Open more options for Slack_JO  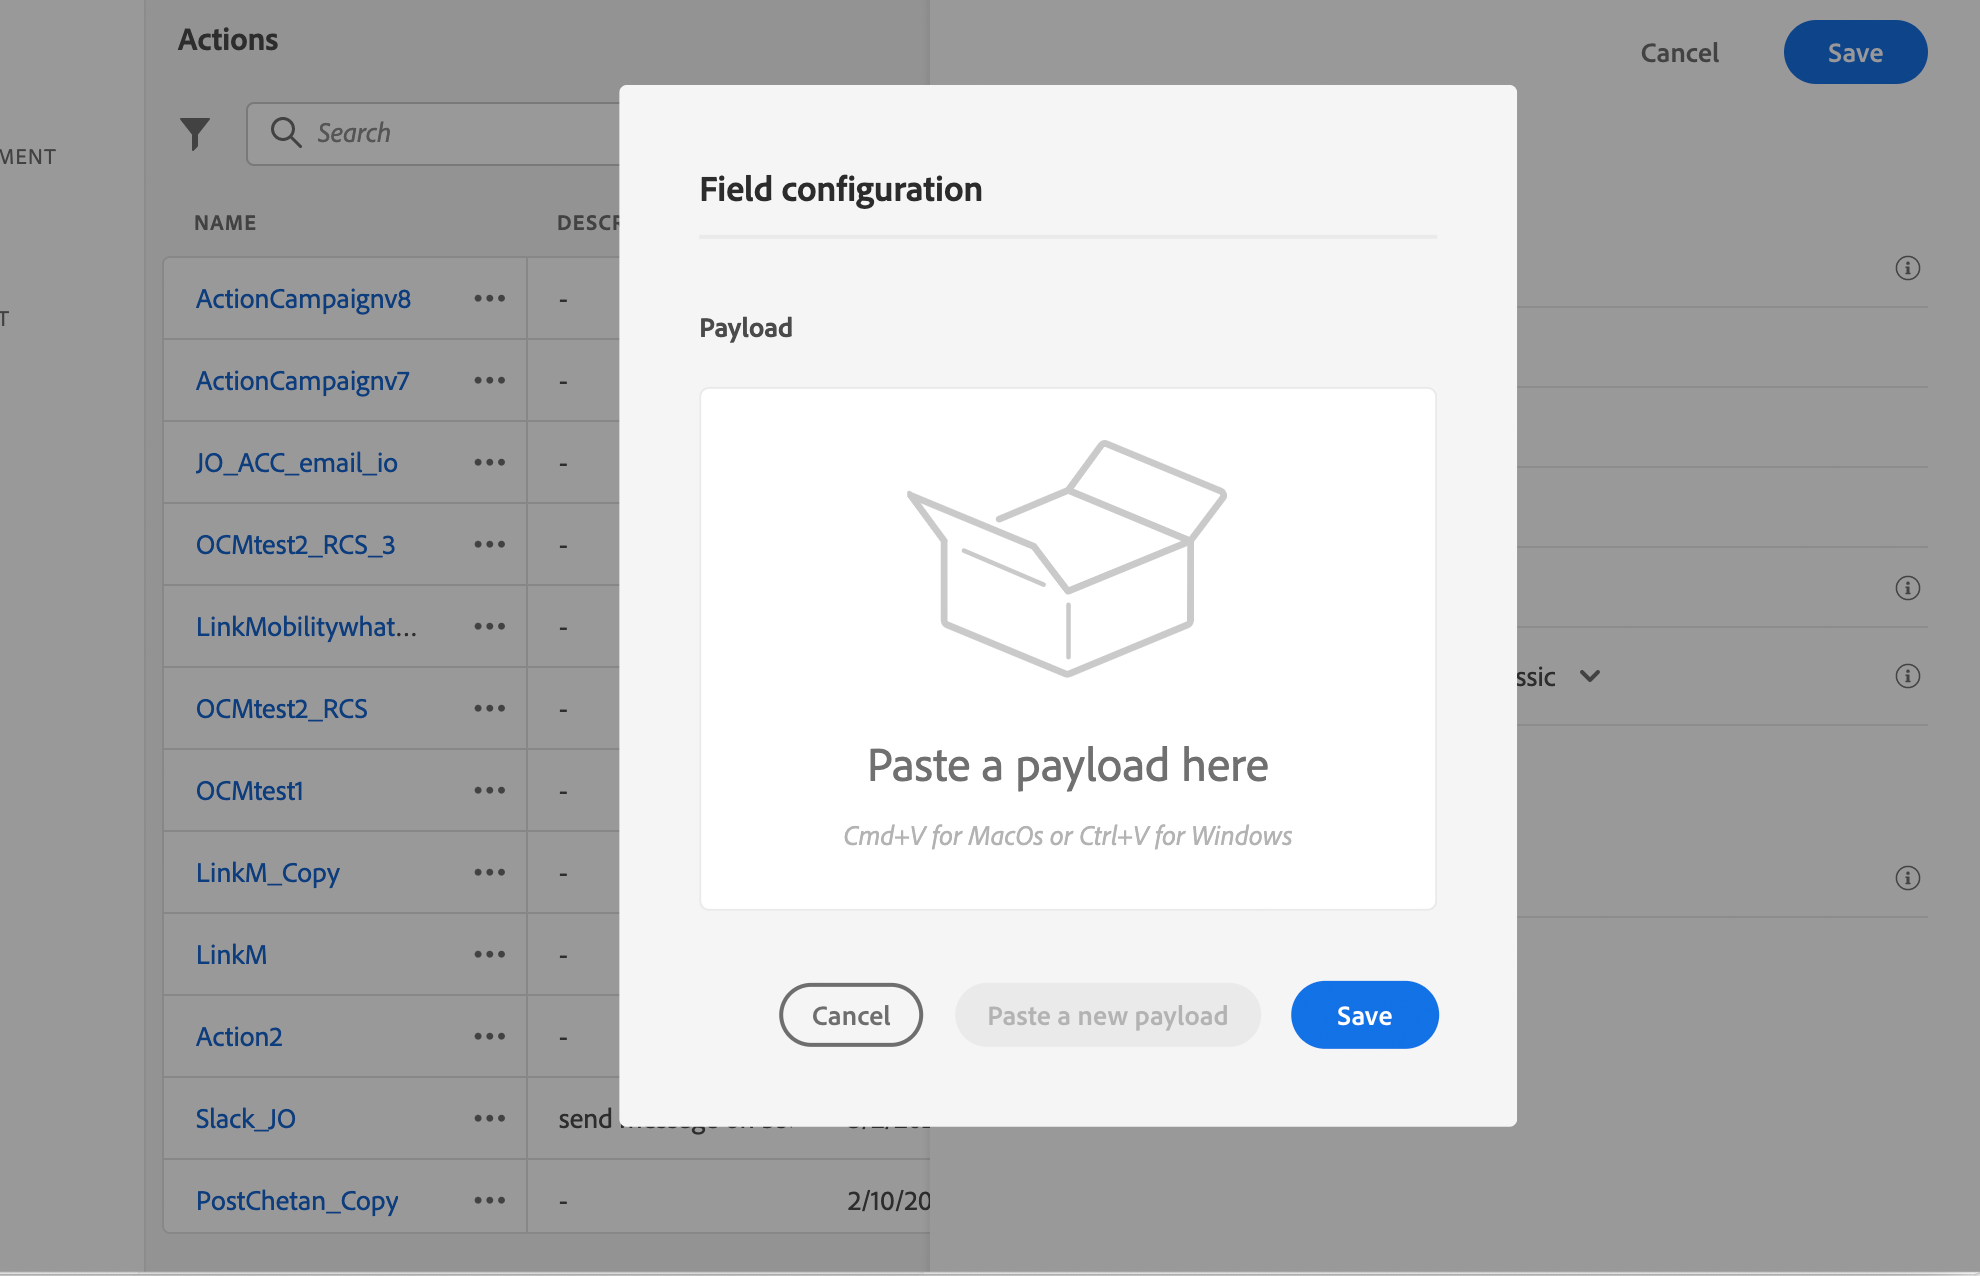click(x=489, y=1119)
